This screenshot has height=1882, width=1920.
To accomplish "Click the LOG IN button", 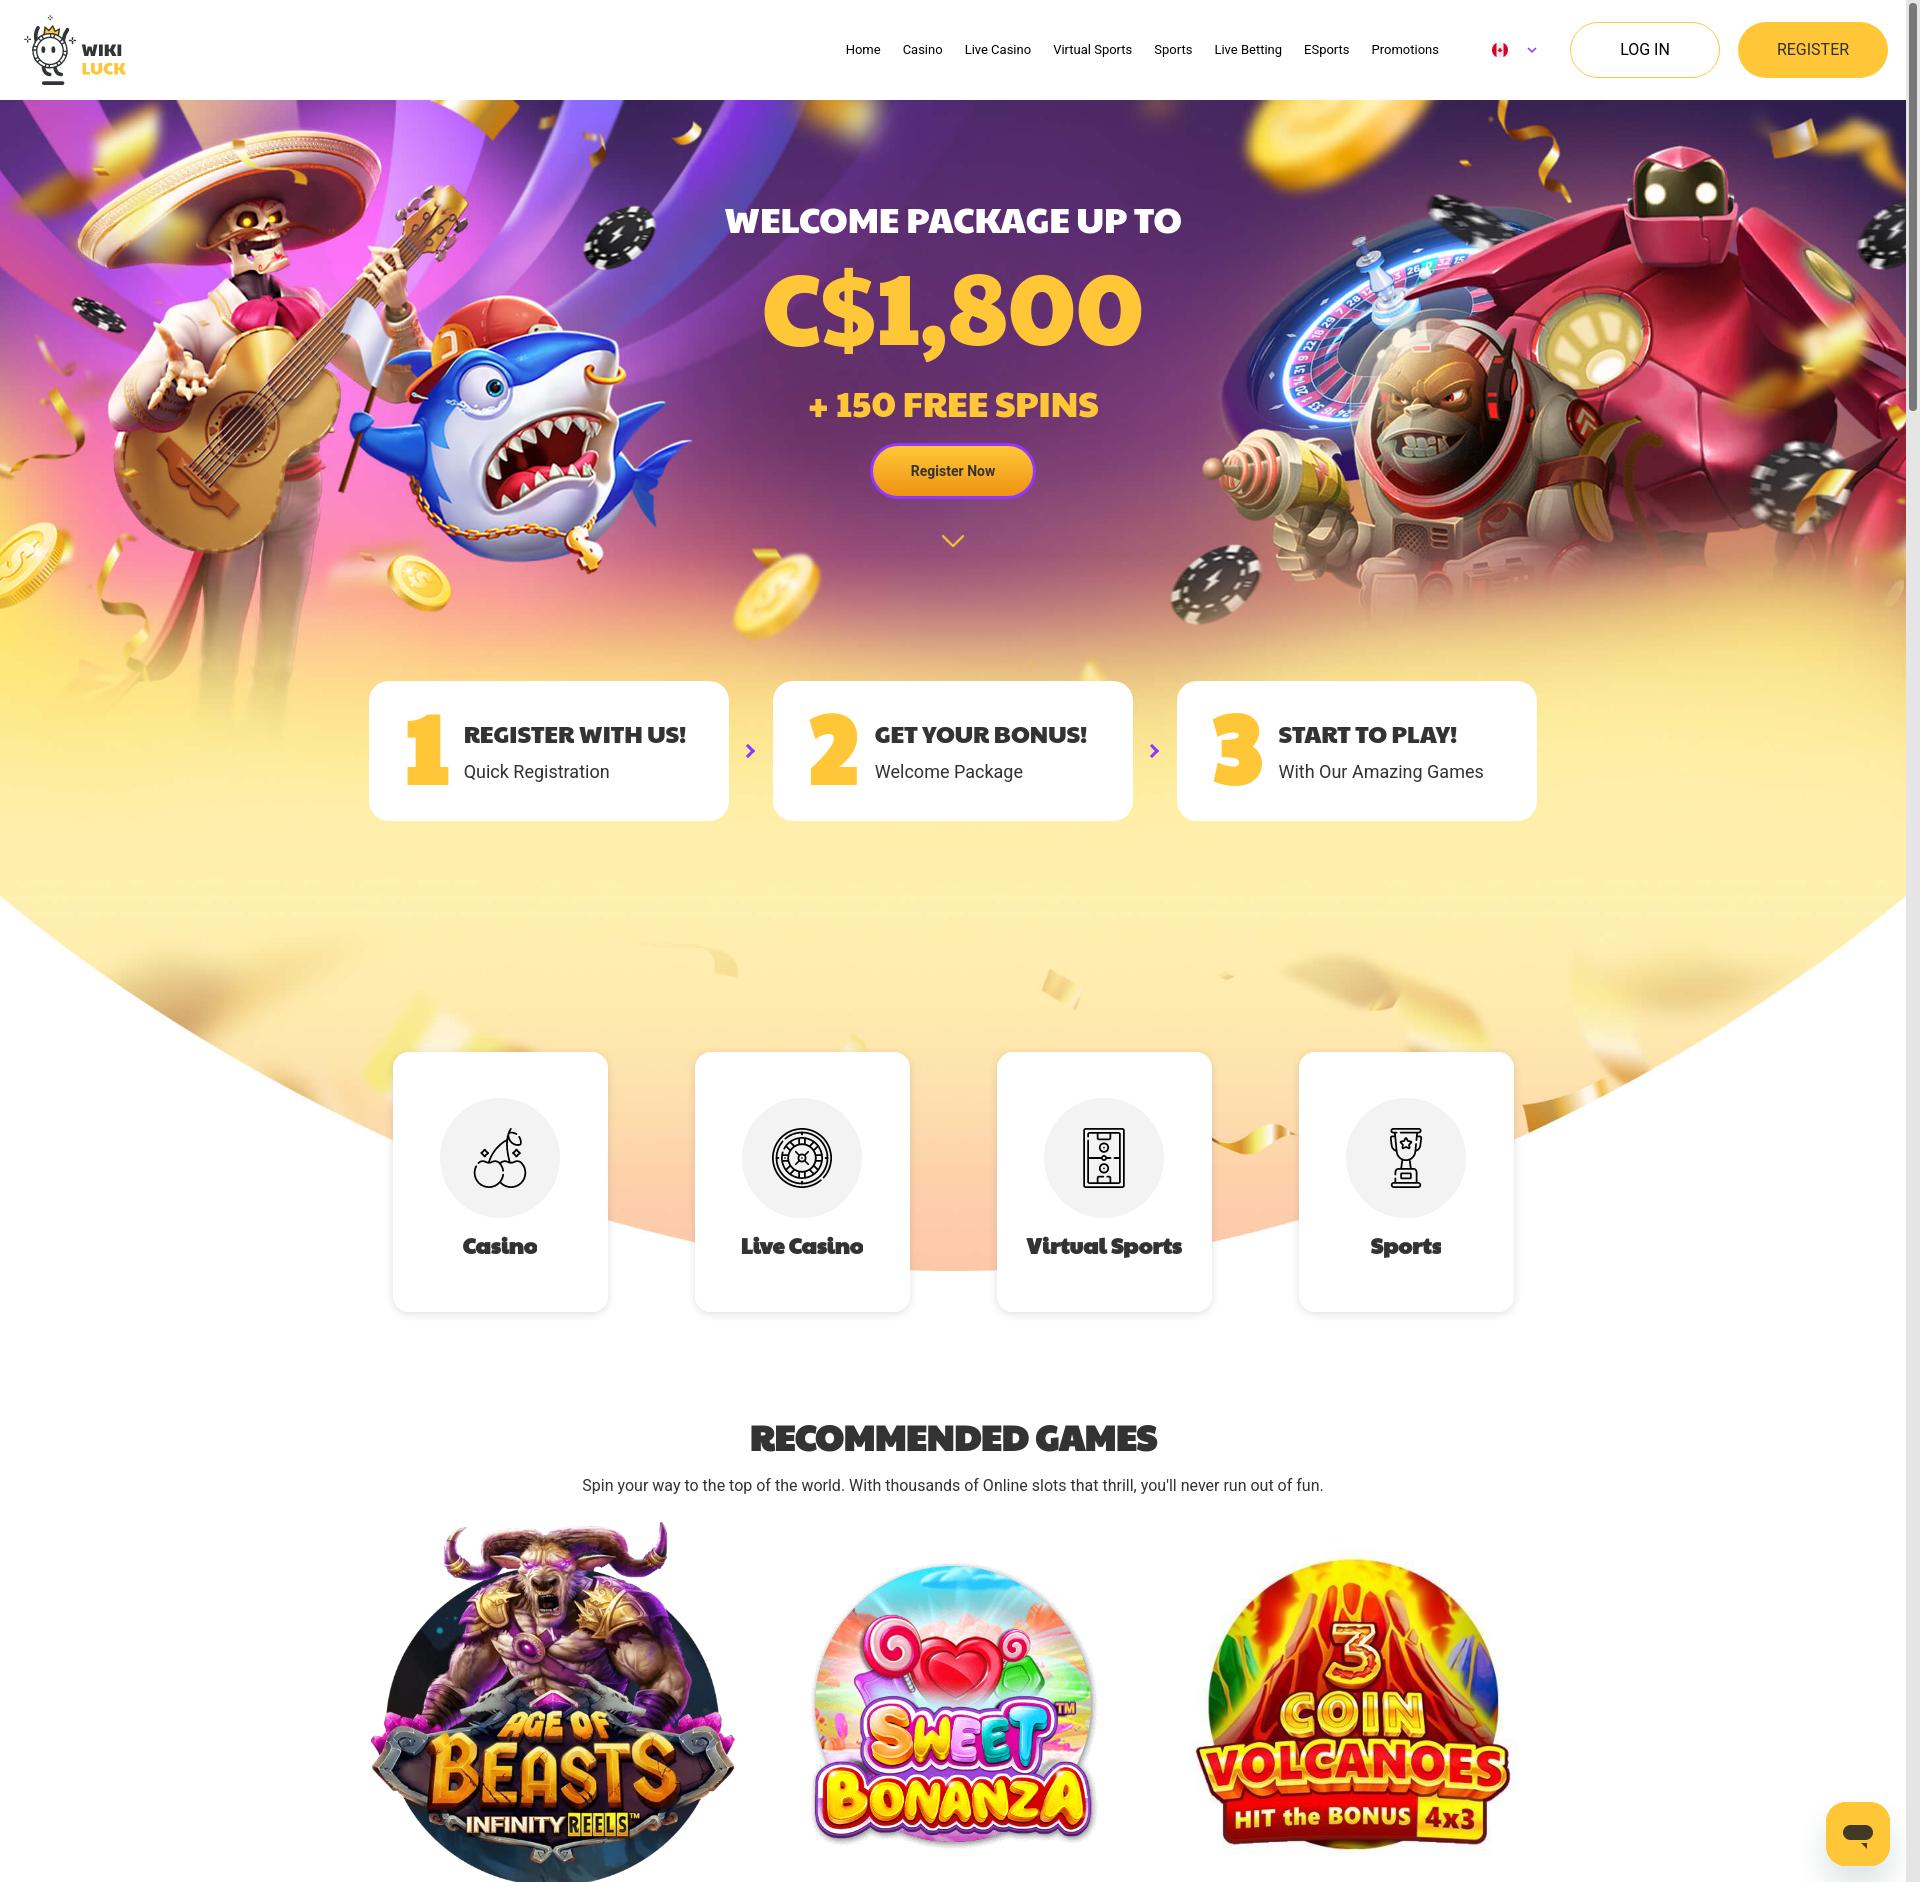I will (x=1644, y=50).
